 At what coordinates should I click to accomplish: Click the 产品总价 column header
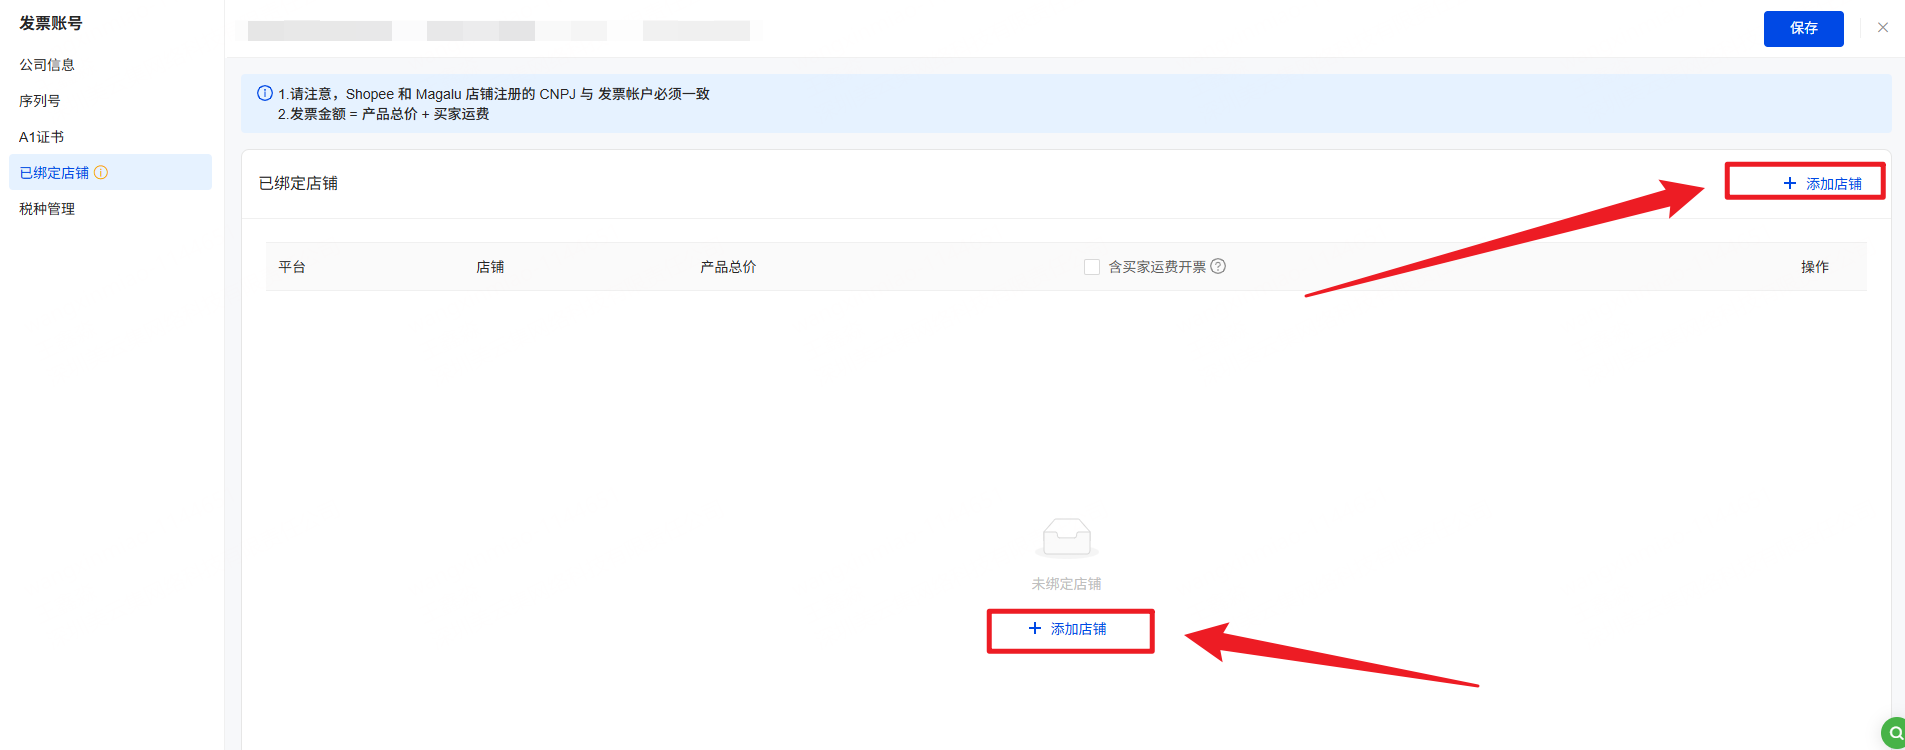tap(728, 267)
